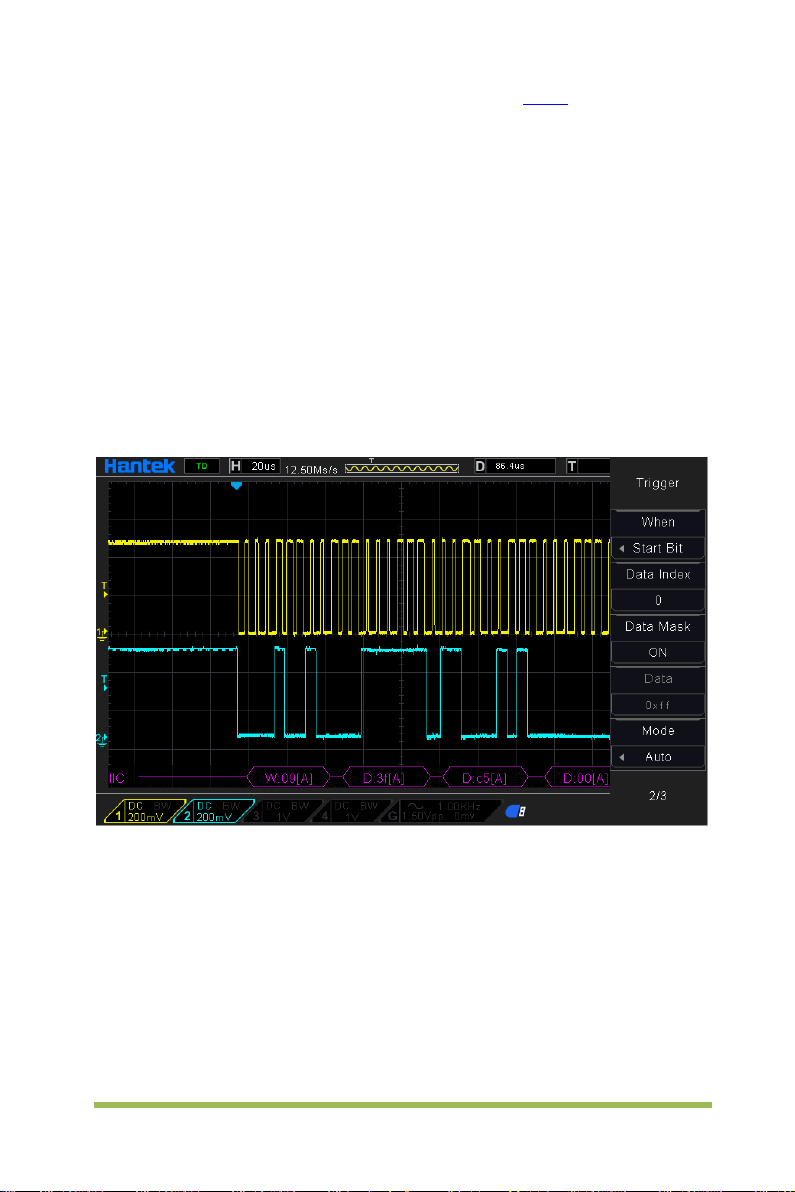Viewport: 795px width, 1192px height.
Task: Click the Hantek logo
Action: (x=140, y=466)
